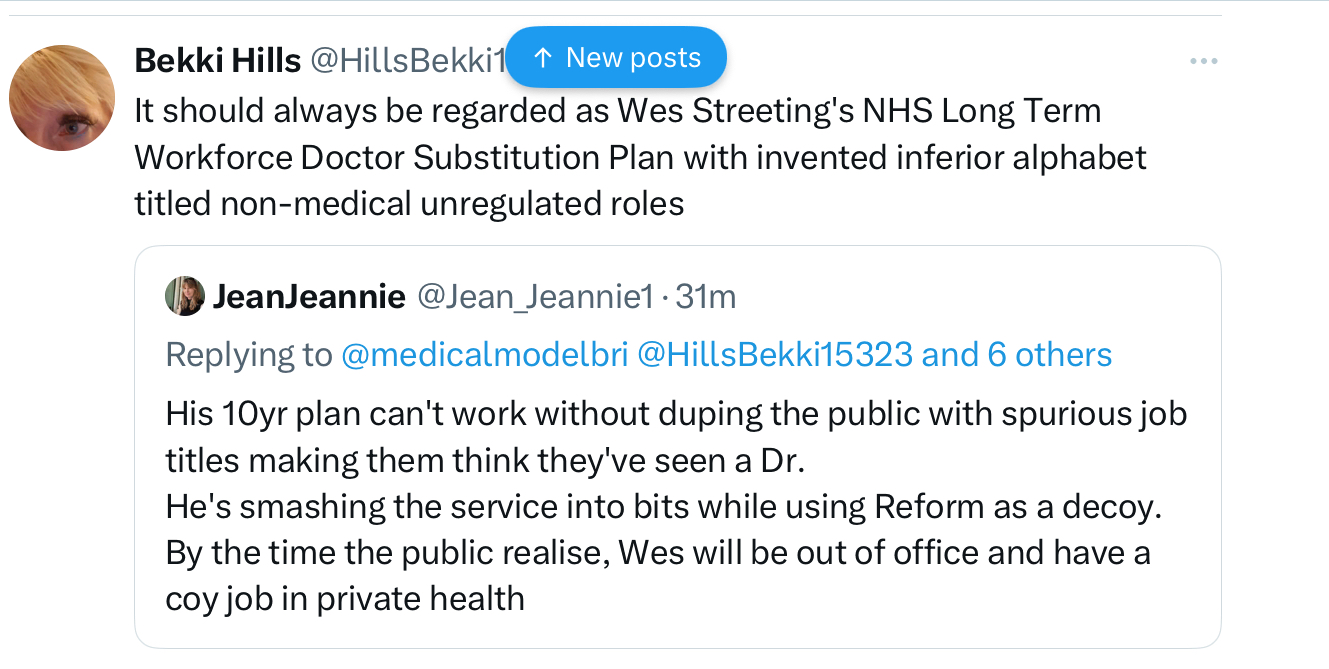Open the more options ellipsis menu

pyautogui.click(x=1203, y=62)
